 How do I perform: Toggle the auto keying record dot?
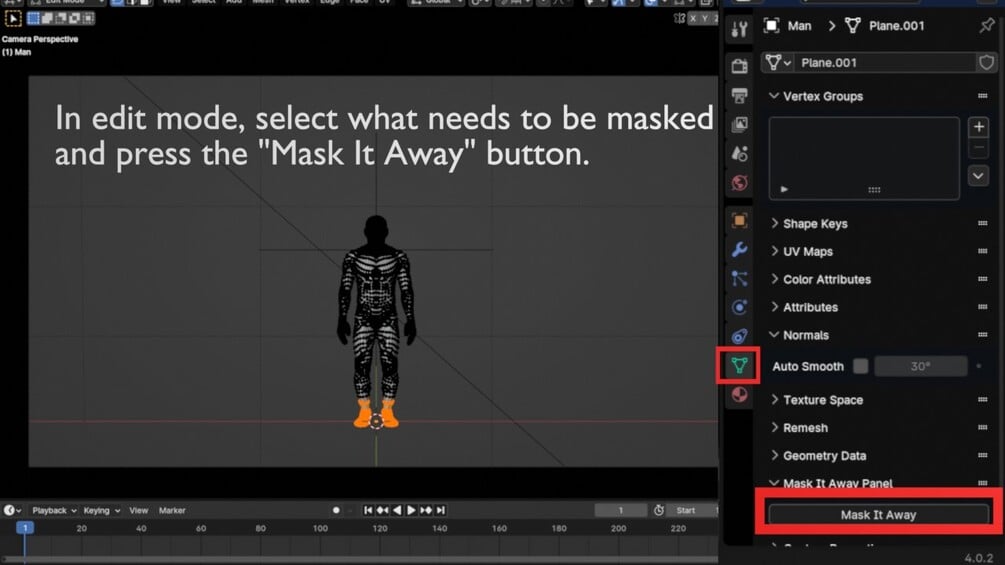[x=336, y=511]
